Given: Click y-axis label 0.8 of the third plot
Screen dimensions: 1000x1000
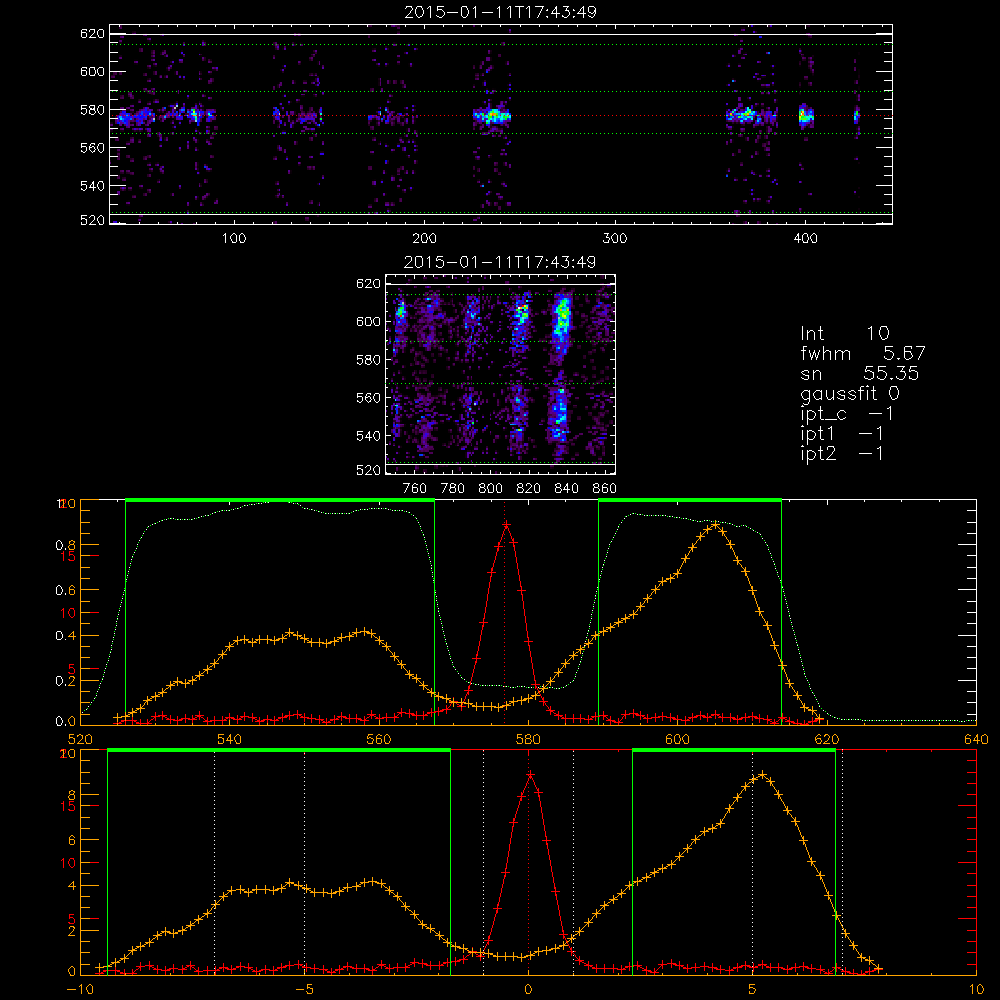Looking at the screenshot, I should point(65,545).
